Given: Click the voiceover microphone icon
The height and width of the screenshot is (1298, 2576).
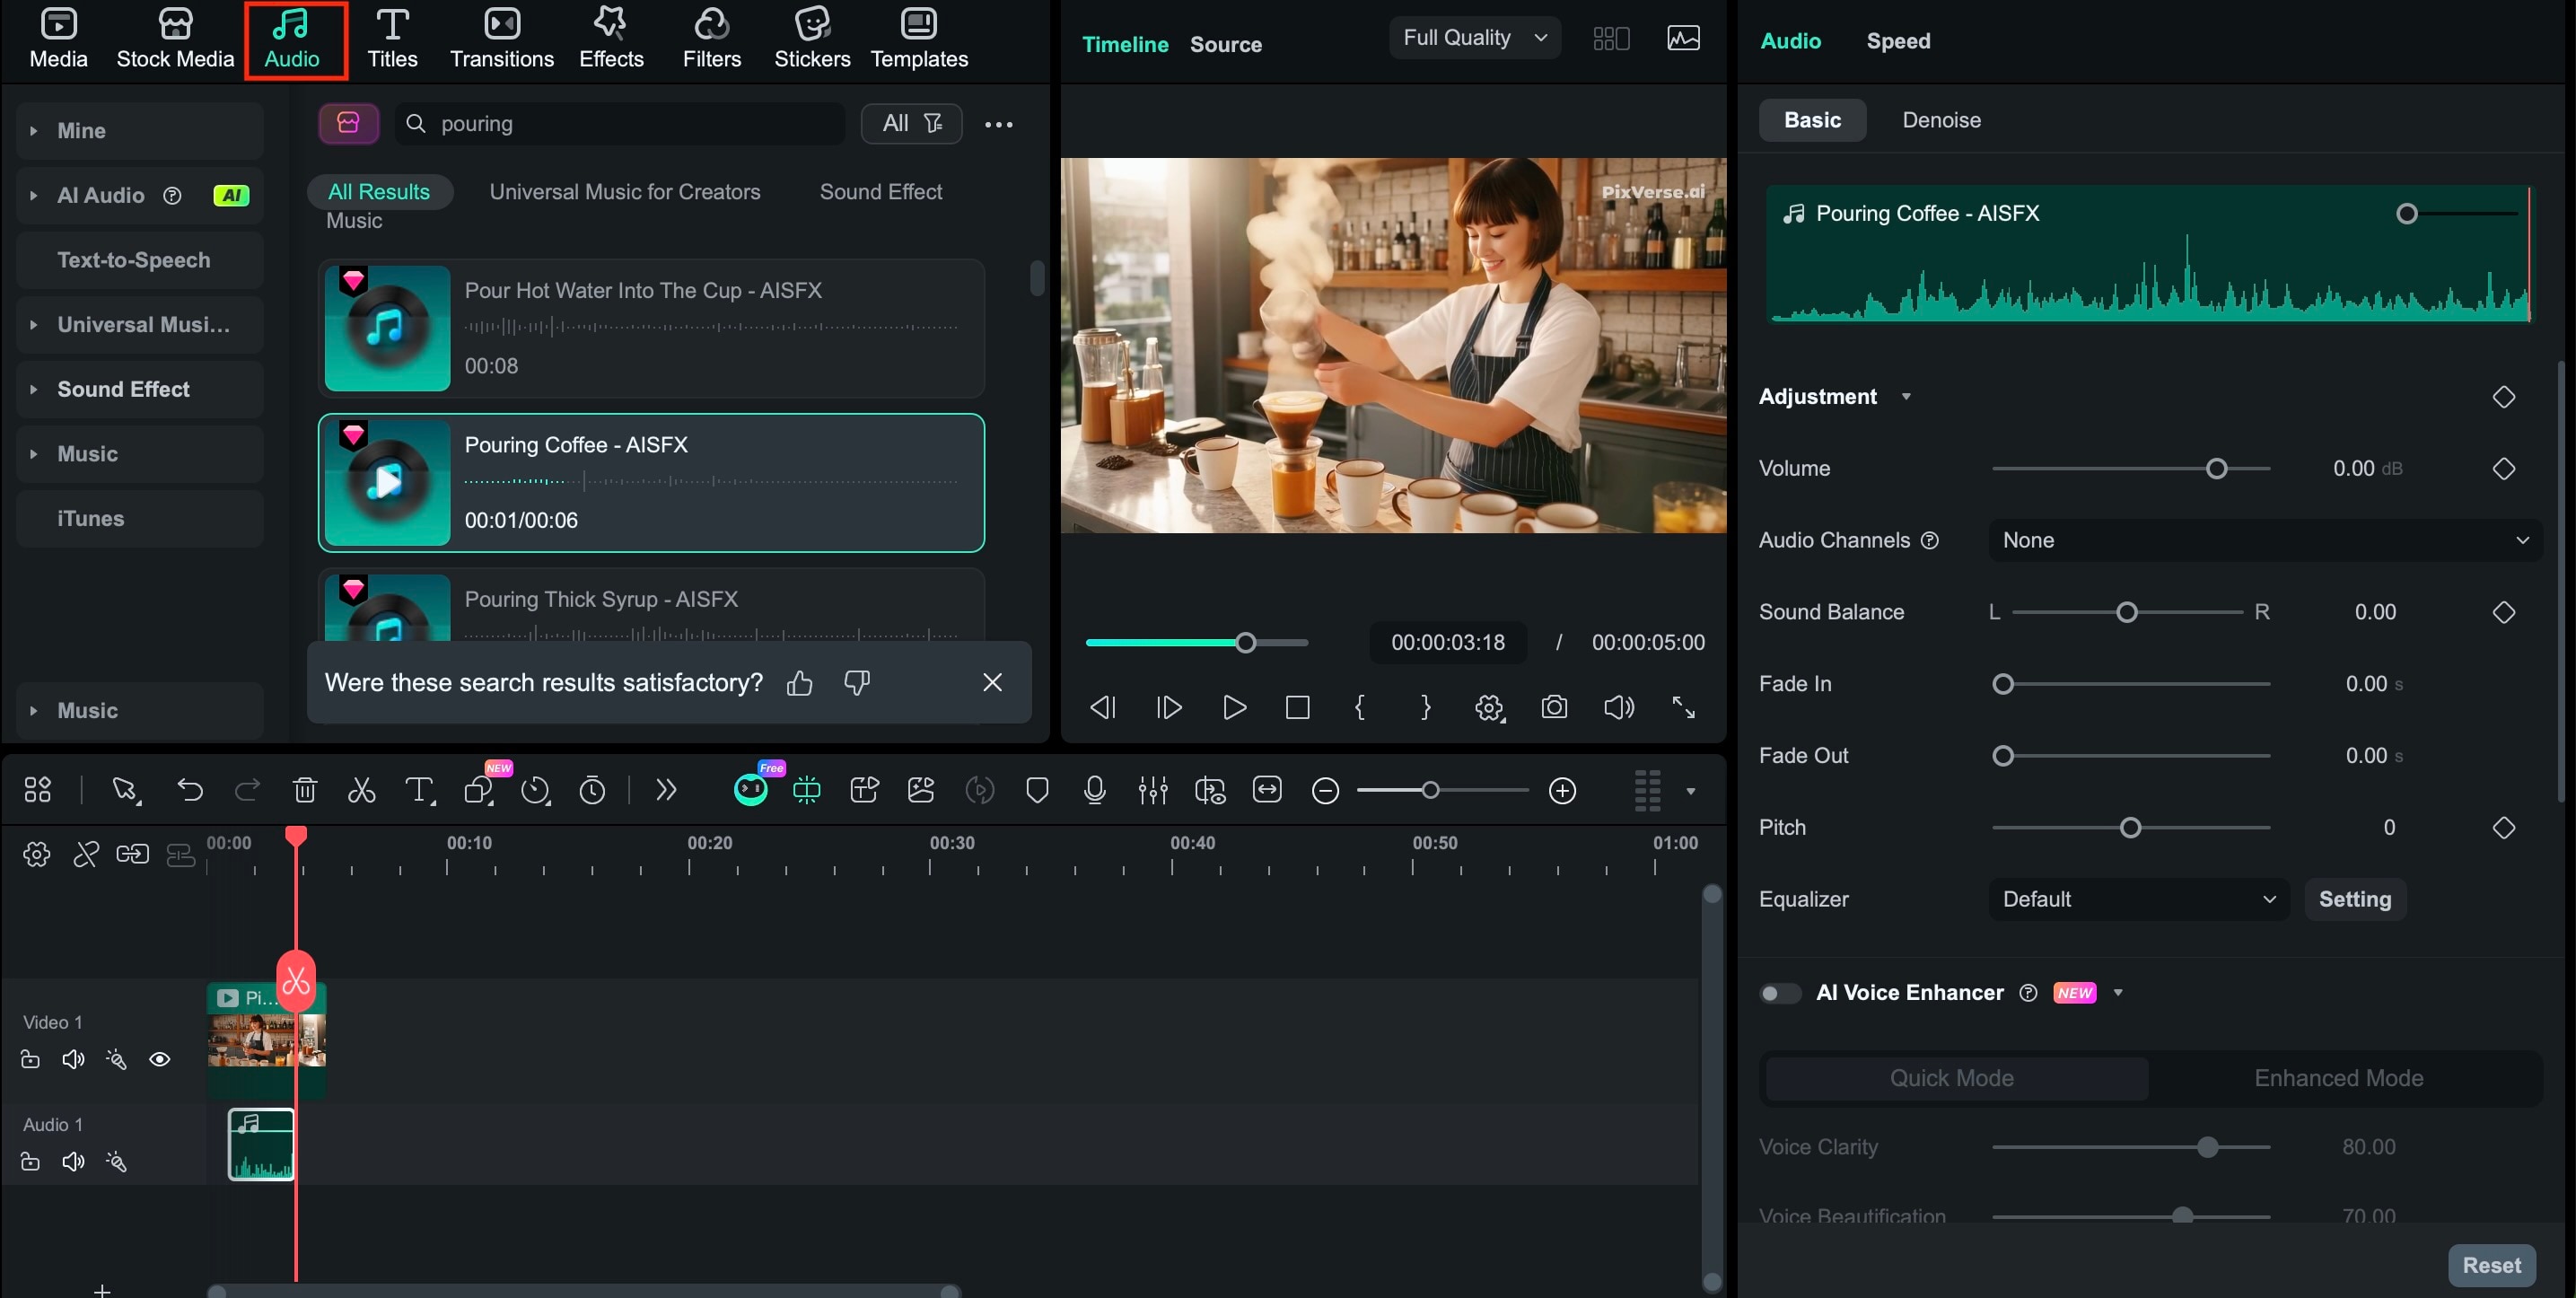Looking at the screenshot, I should pyautogui.click(x=1094, y=790).
